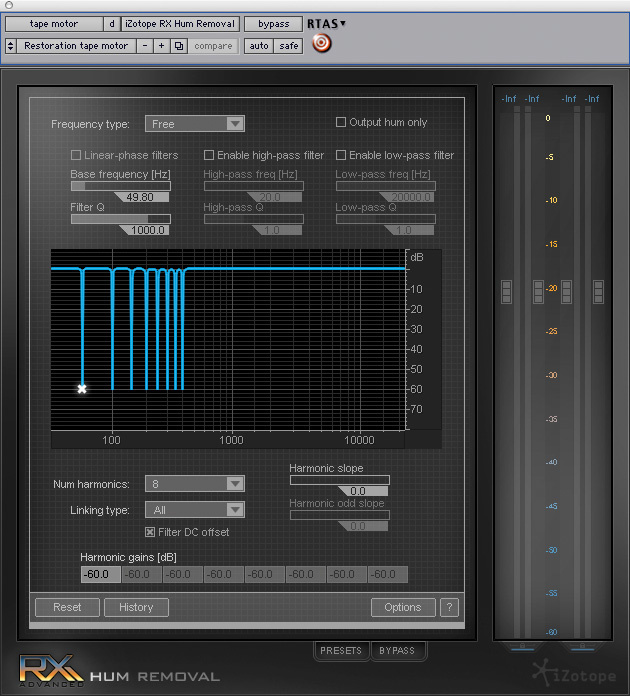Viewport: 630px width, 696px height.
Task: Check Enable low-pass filter
Action: pos(341,155)
